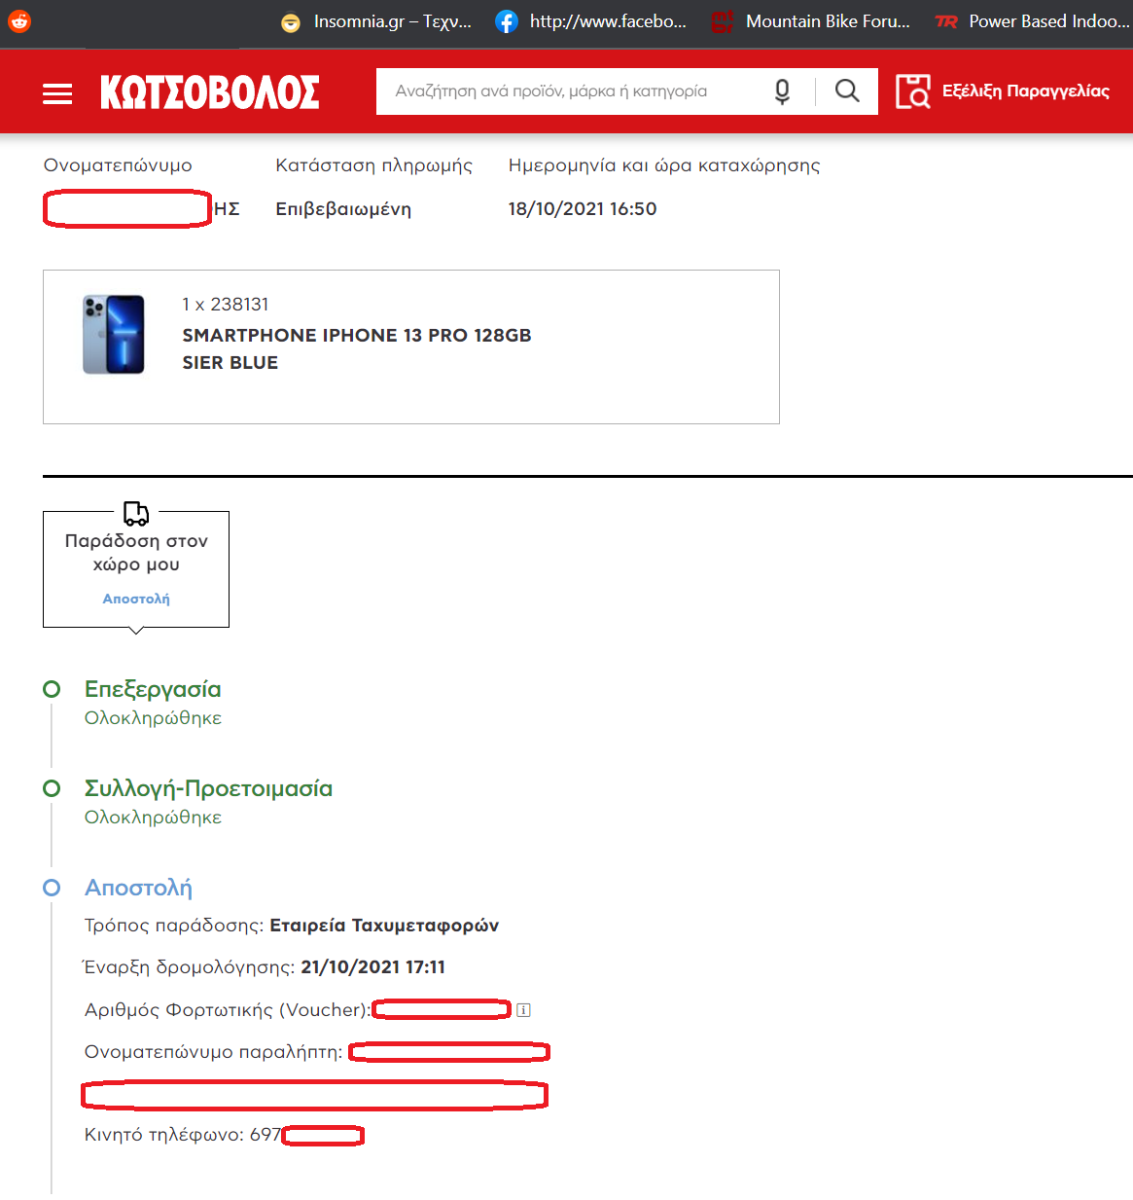Click the iPhone 13 Pro thumbnail

(x=113, y=334)
